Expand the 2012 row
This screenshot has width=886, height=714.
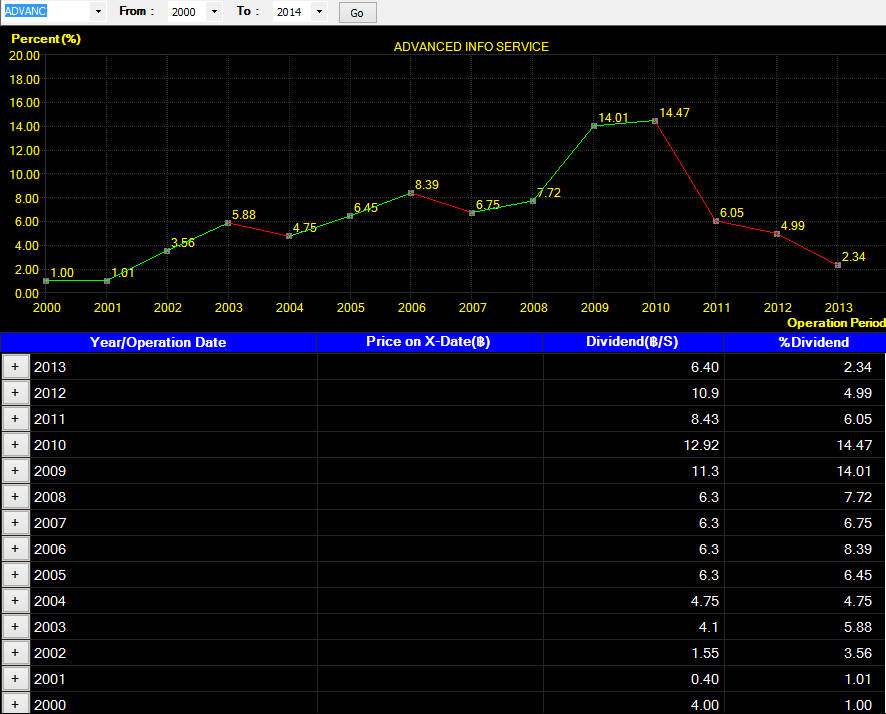15,393
